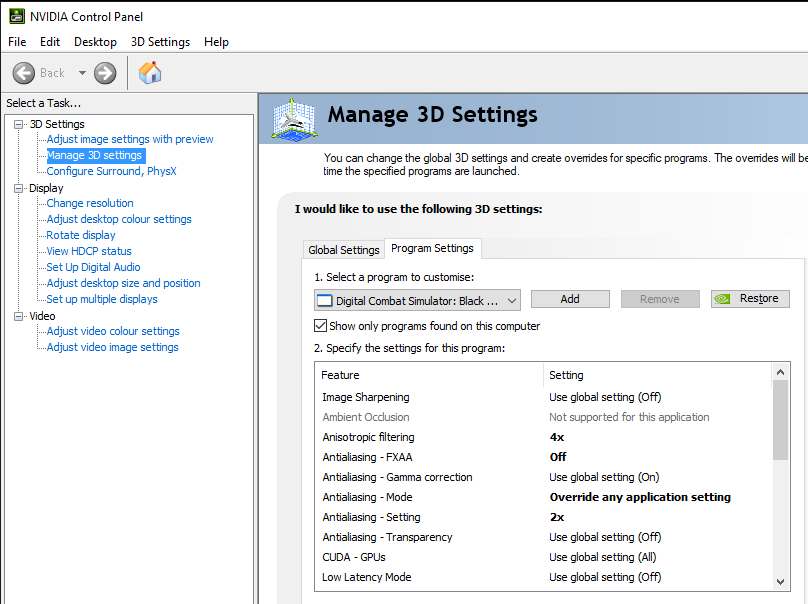Click the NVIDIA Control Panel title icon
This screenshot has height=604, width=808.
(16, 16)
